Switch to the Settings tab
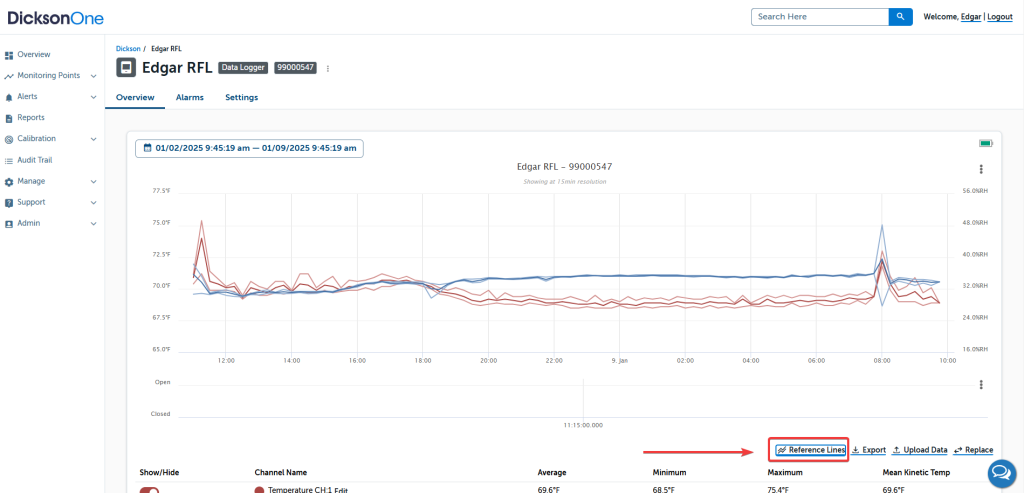 tap(241, 98)
